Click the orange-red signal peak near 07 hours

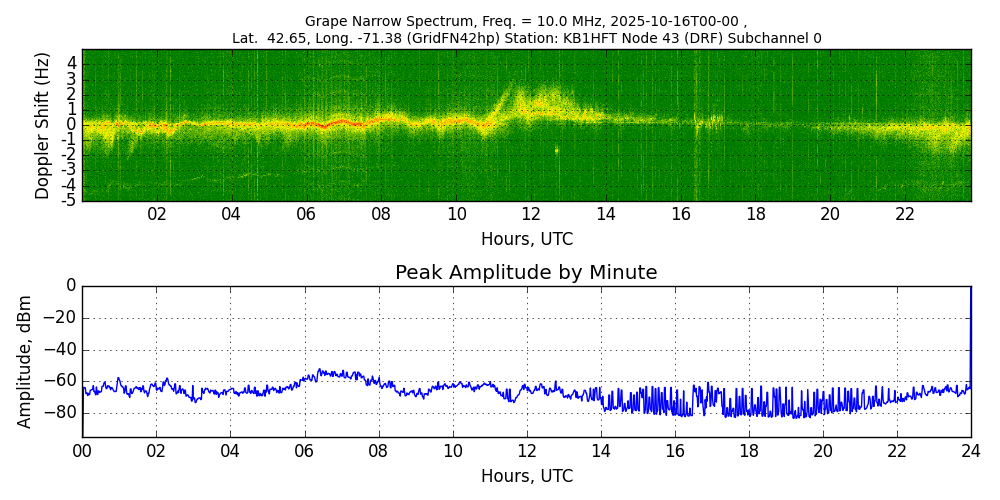[x=342, y=122]
